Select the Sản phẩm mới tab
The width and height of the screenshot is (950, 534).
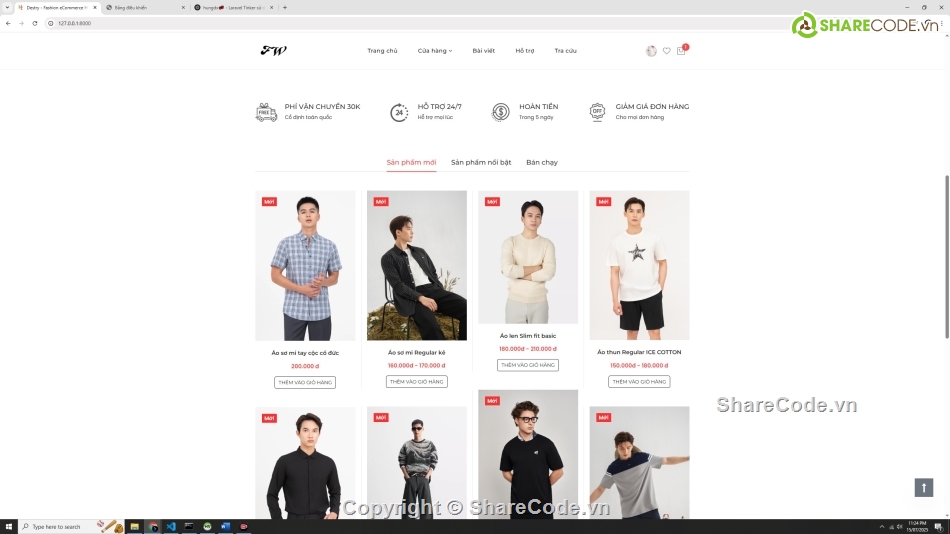(411, 162)
